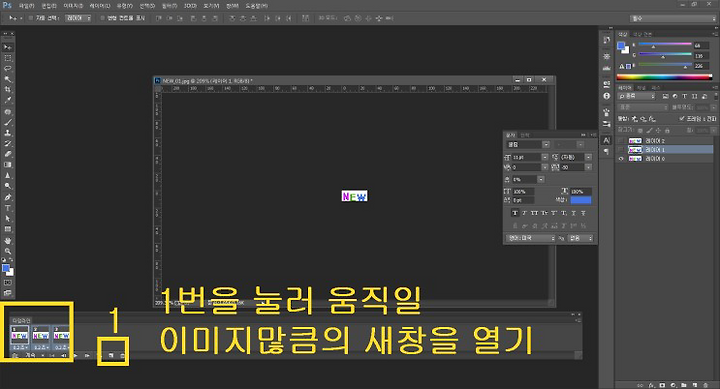This screenshot has width=720, height=389.
Task: Show the 레이어 2 layer visibility
Action: coord(621,141)
